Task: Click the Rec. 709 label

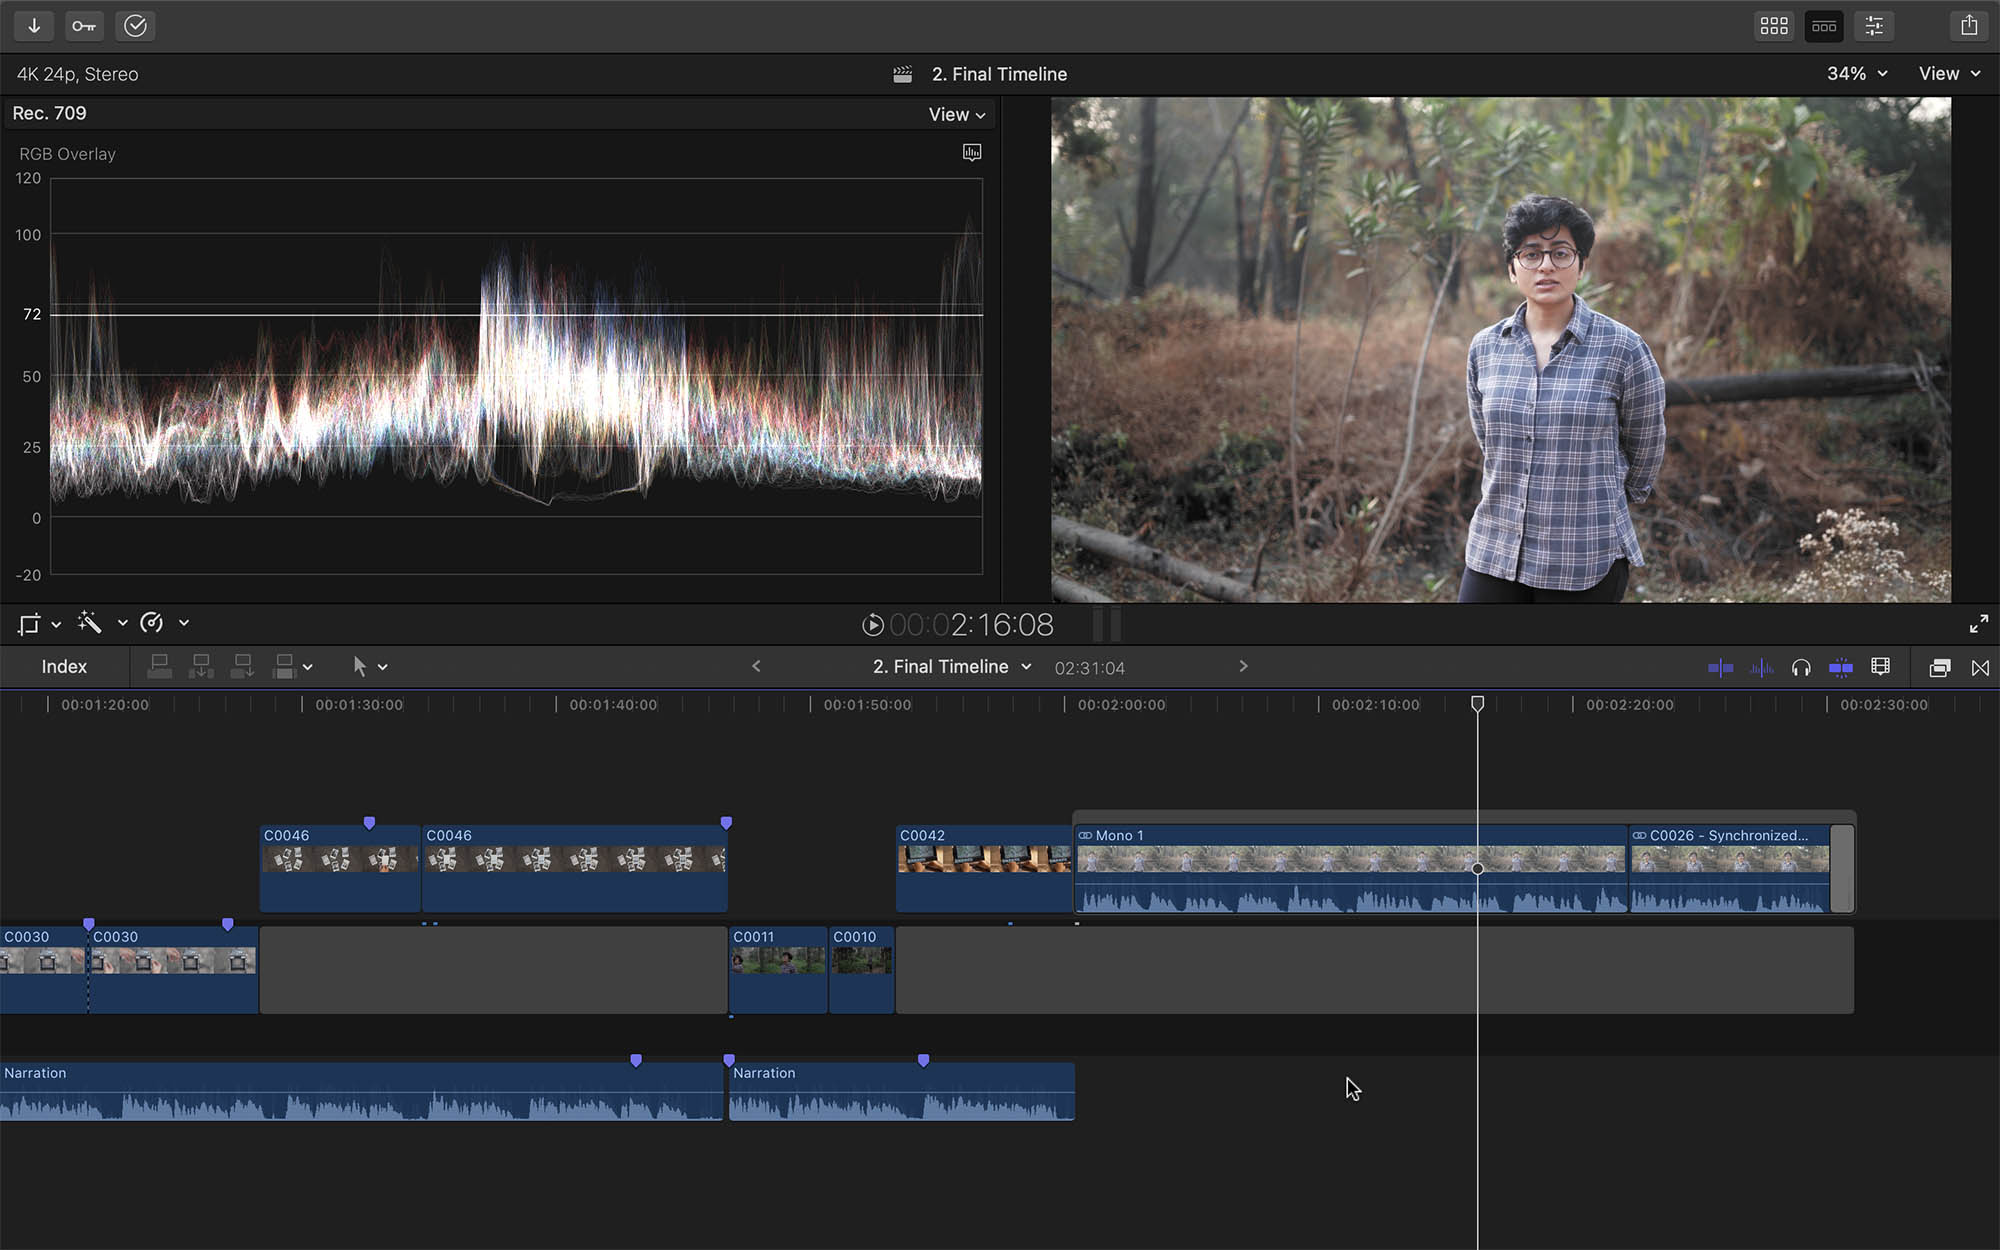Action: 49,113
